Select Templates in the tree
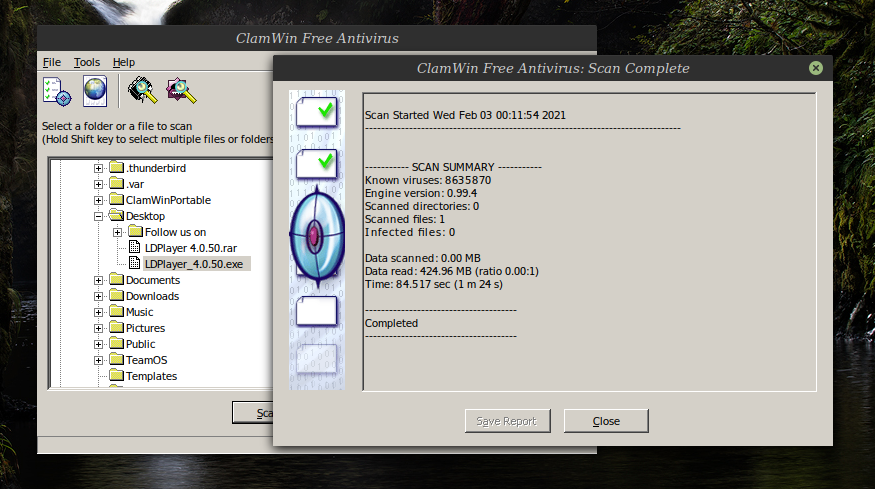The image size is (875, 489). point(151,376)
